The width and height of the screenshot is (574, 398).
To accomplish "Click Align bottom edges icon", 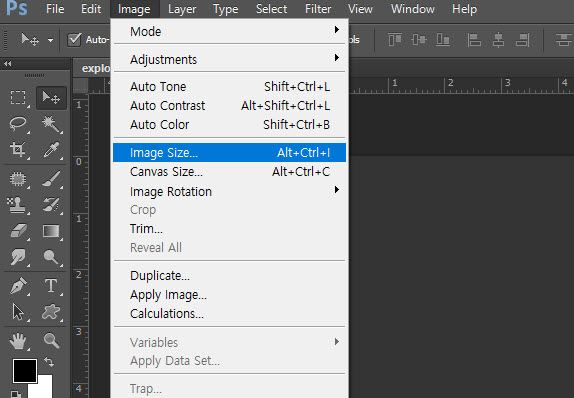I will [443, 39].
